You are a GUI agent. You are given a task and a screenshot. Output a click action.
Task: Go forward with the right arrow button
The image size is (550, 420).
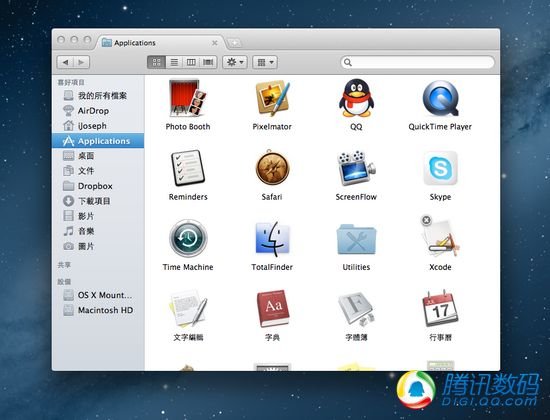[x=81, y=62]
